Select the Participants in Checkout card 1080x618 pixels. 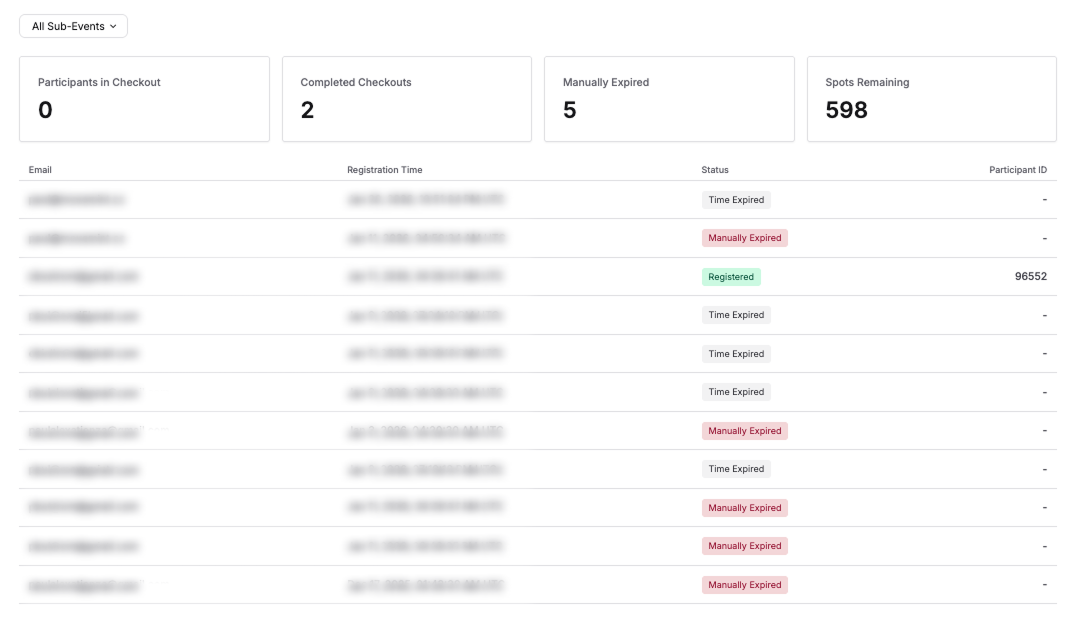click(144, 98)
